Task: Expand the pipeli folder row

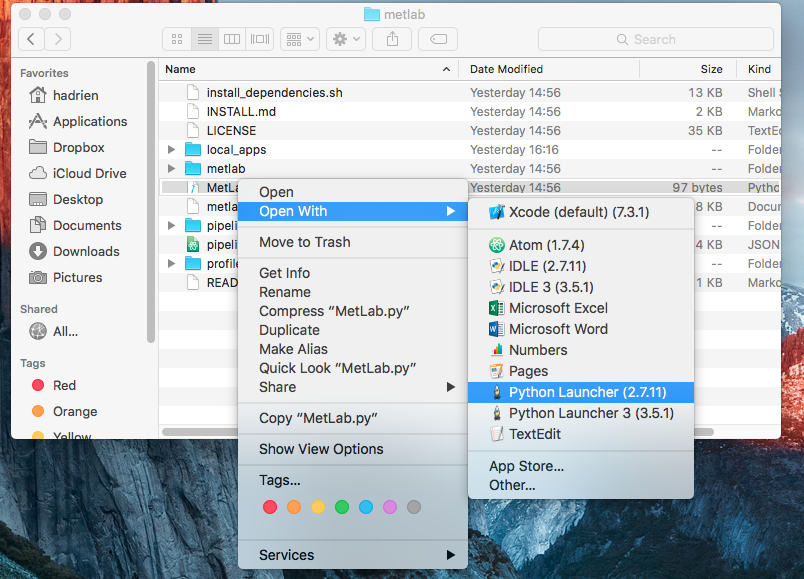Action: click(172, 225)
